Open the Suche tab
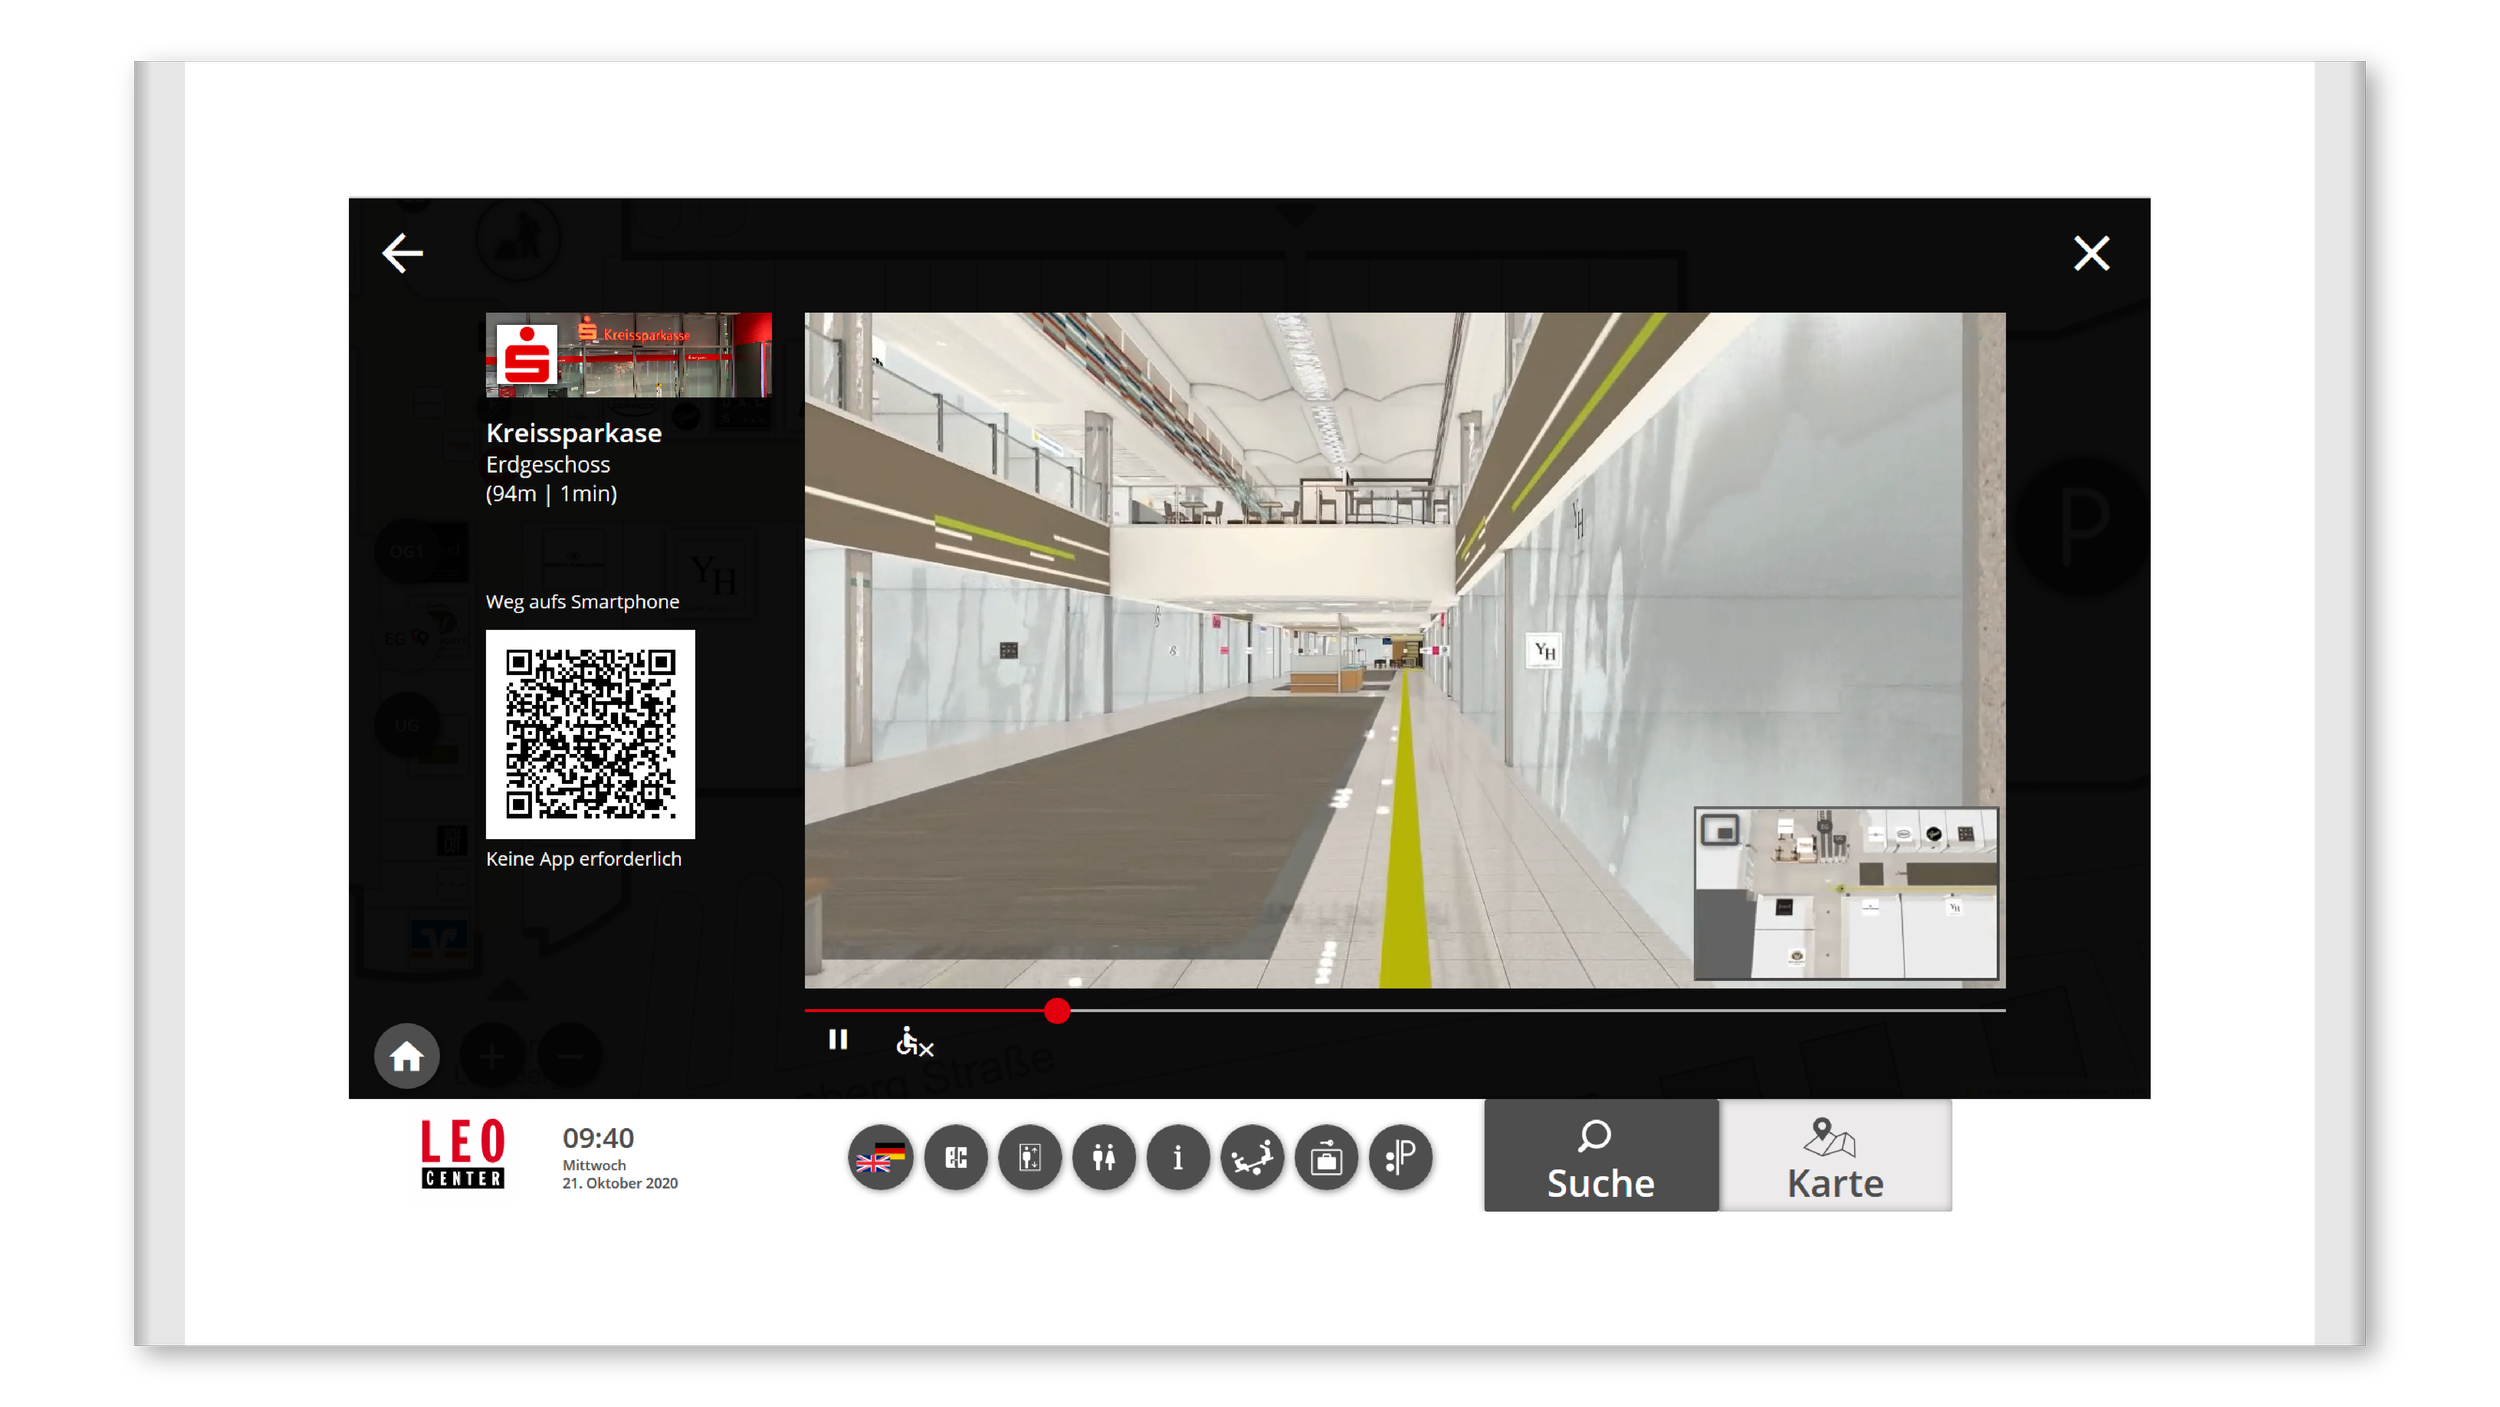This screenshot has width=2500, height=1407. point(1601,1156)
